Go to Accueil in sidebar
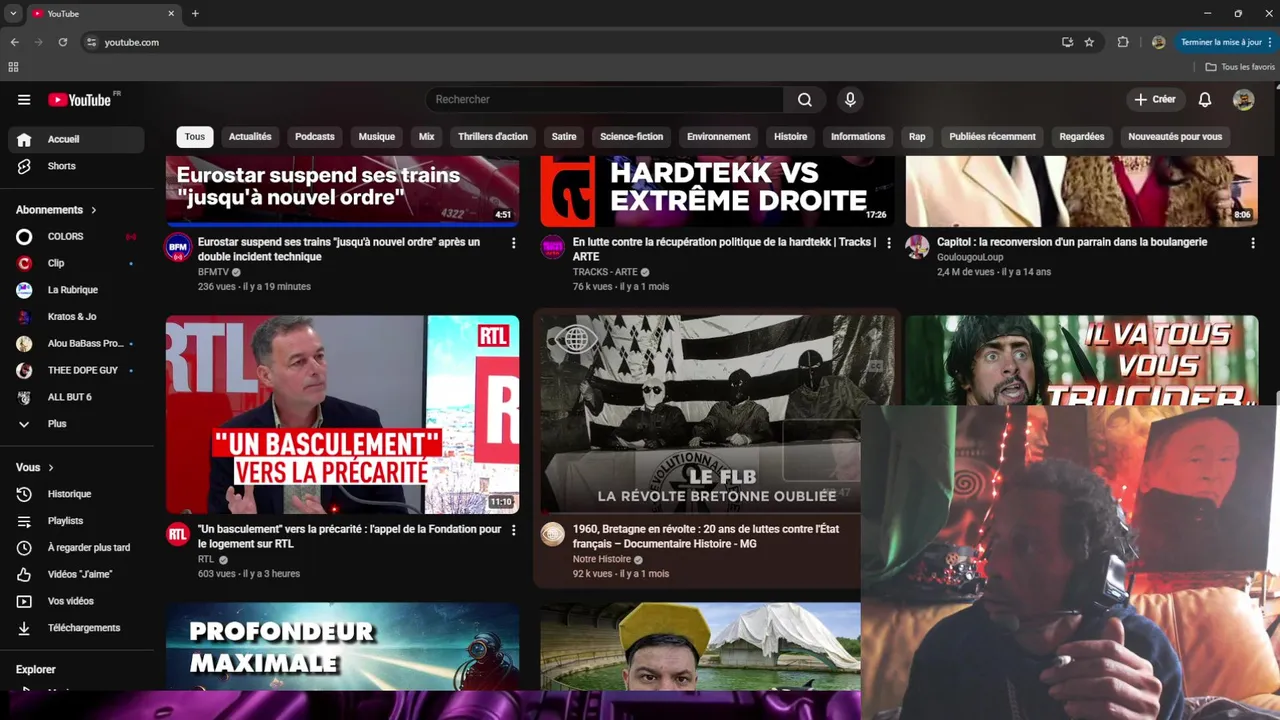 pyautogui.click(x=76, y=139)
